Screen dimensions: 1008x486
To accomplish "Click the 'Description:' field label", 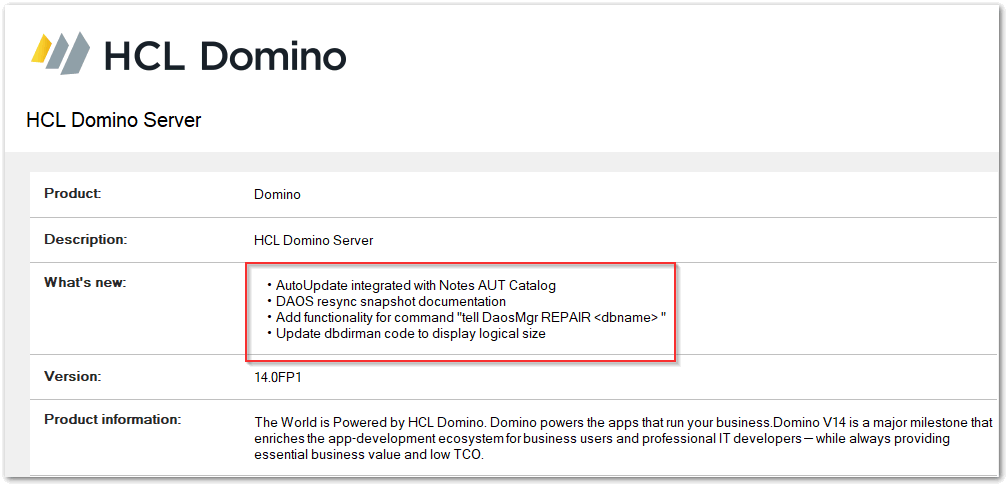I will pyautogui.click(x=86, y=239).
